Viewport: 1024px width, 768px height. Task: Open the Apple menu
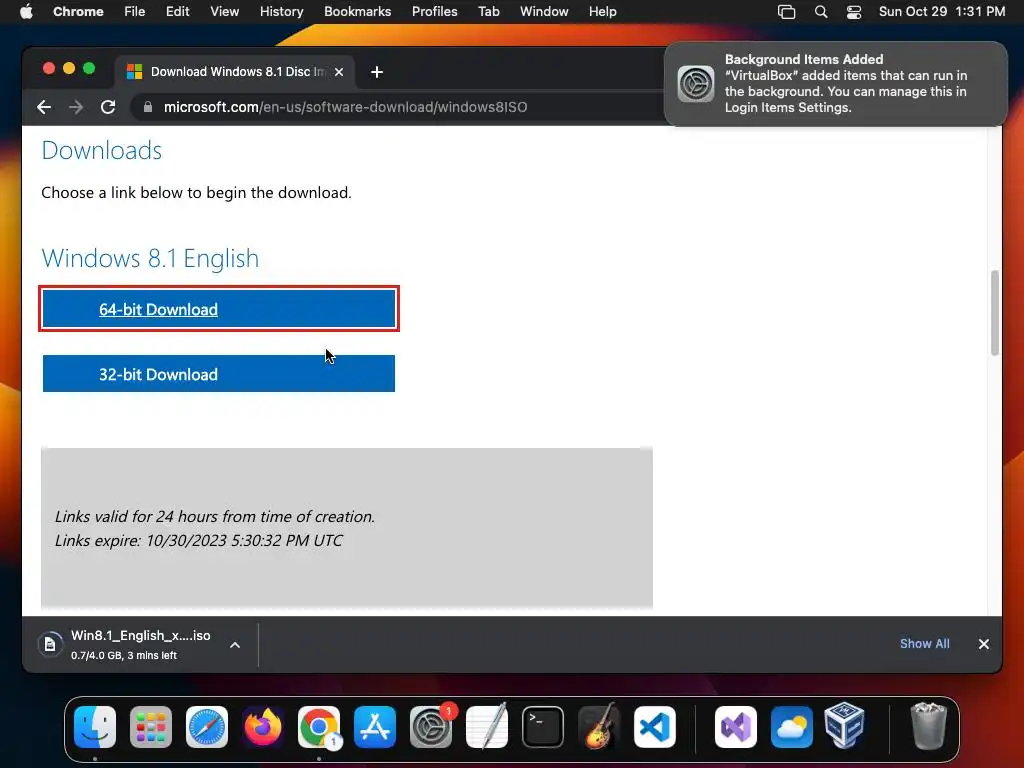click(26, 12)
